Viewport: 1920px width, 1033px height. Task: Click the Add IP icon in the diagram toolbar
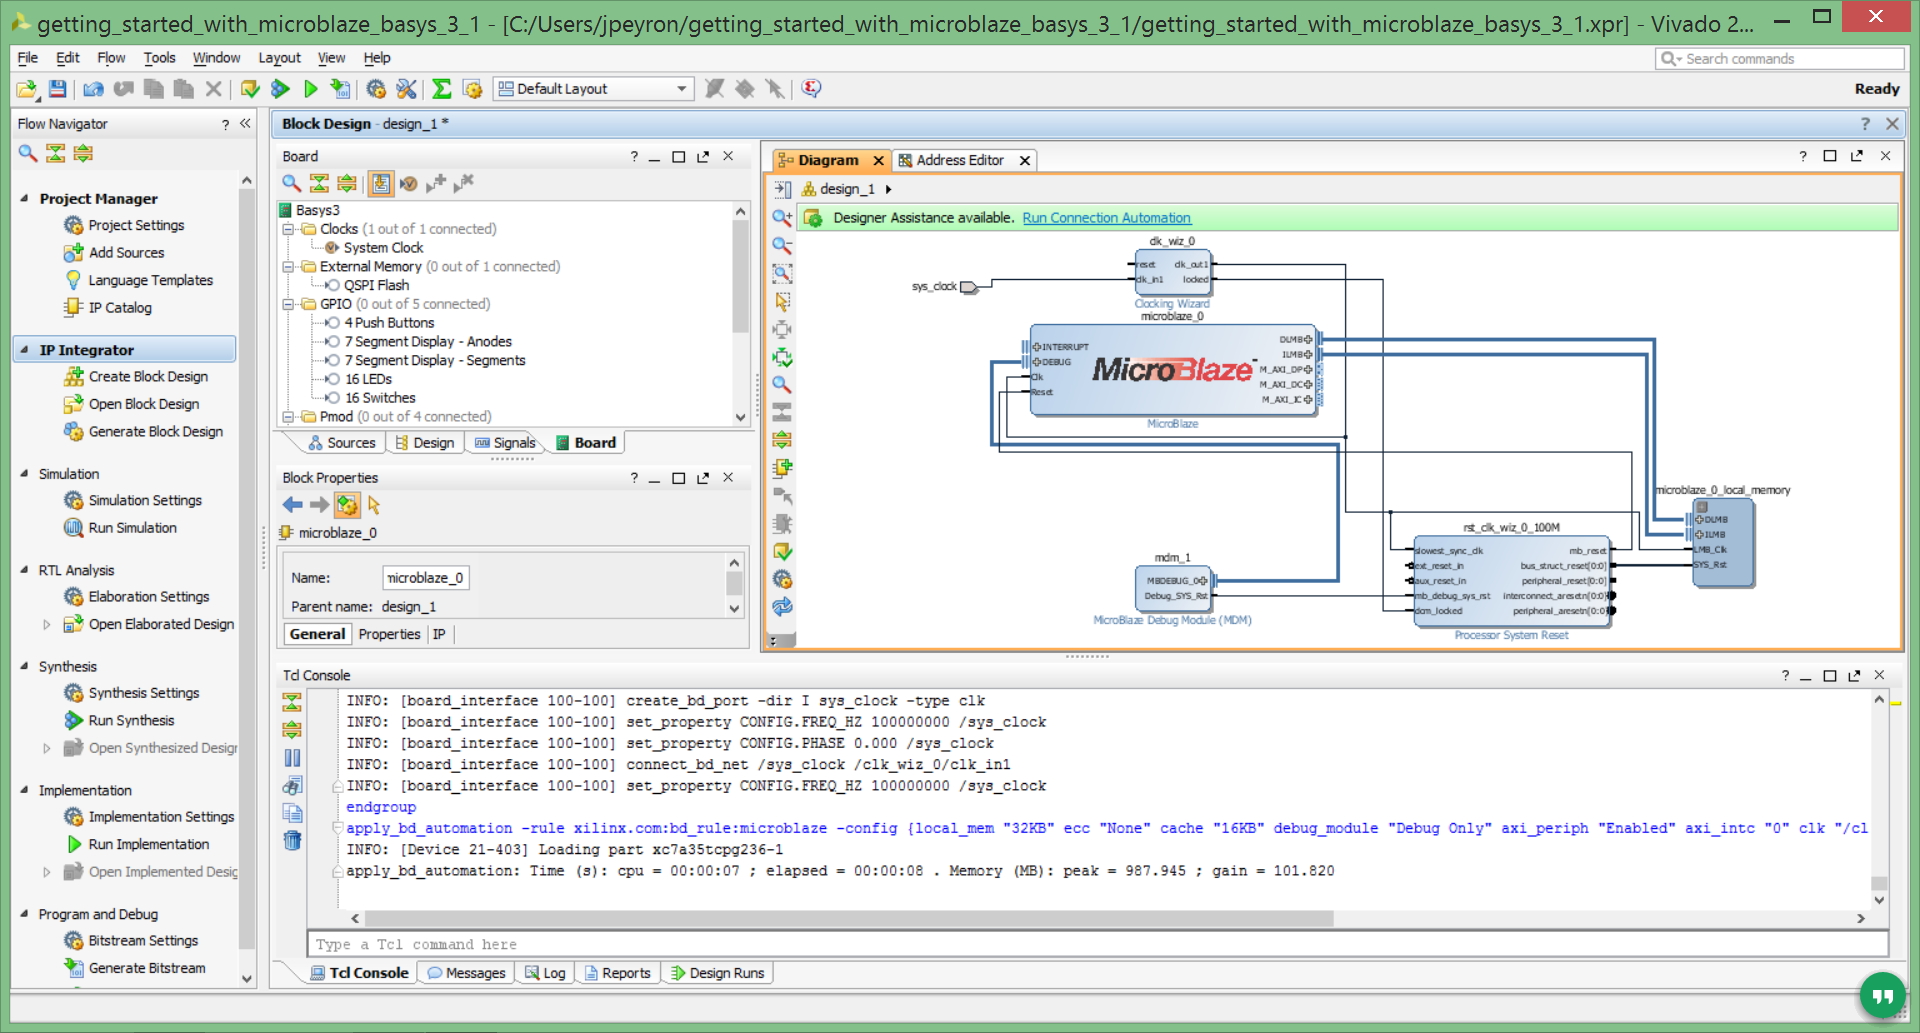(782, 467)
